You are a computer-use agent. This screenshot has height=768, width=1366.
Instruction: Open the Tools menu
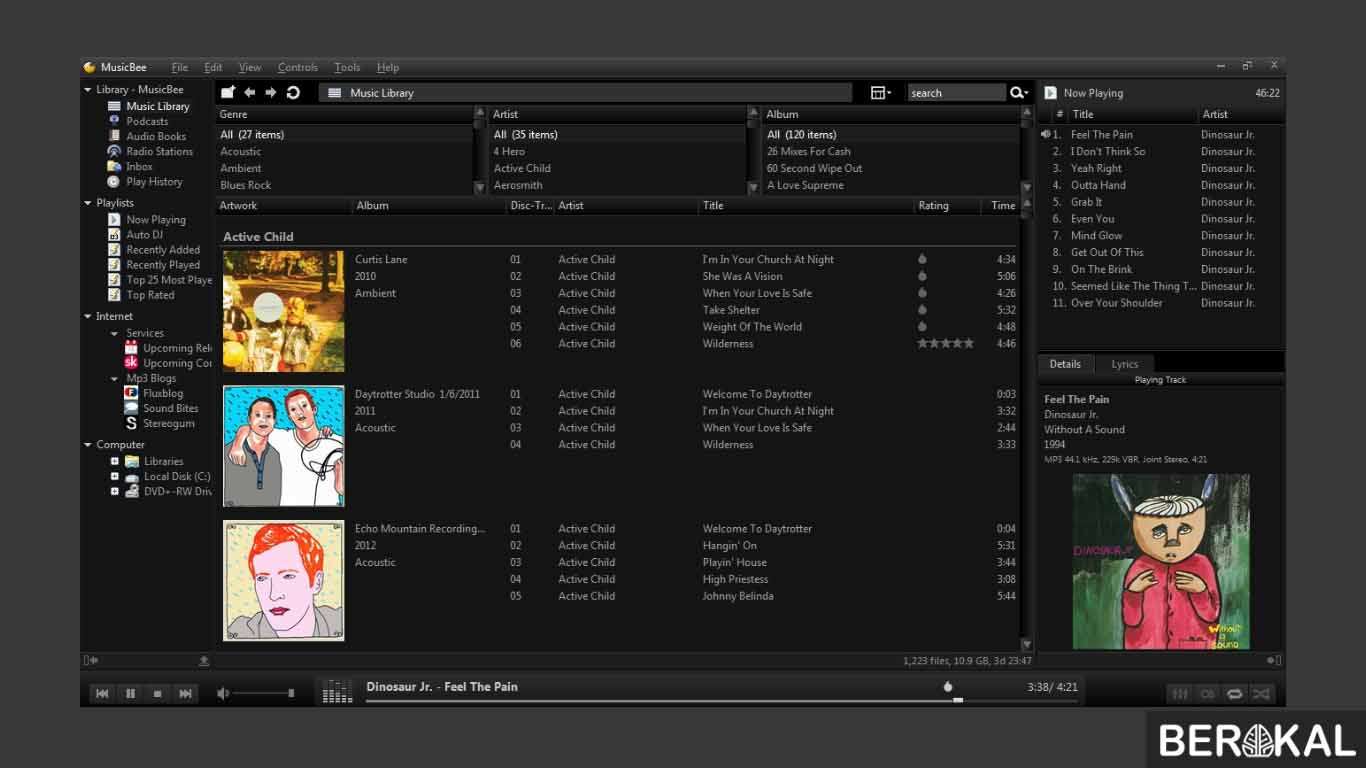(x=347, y=67)
